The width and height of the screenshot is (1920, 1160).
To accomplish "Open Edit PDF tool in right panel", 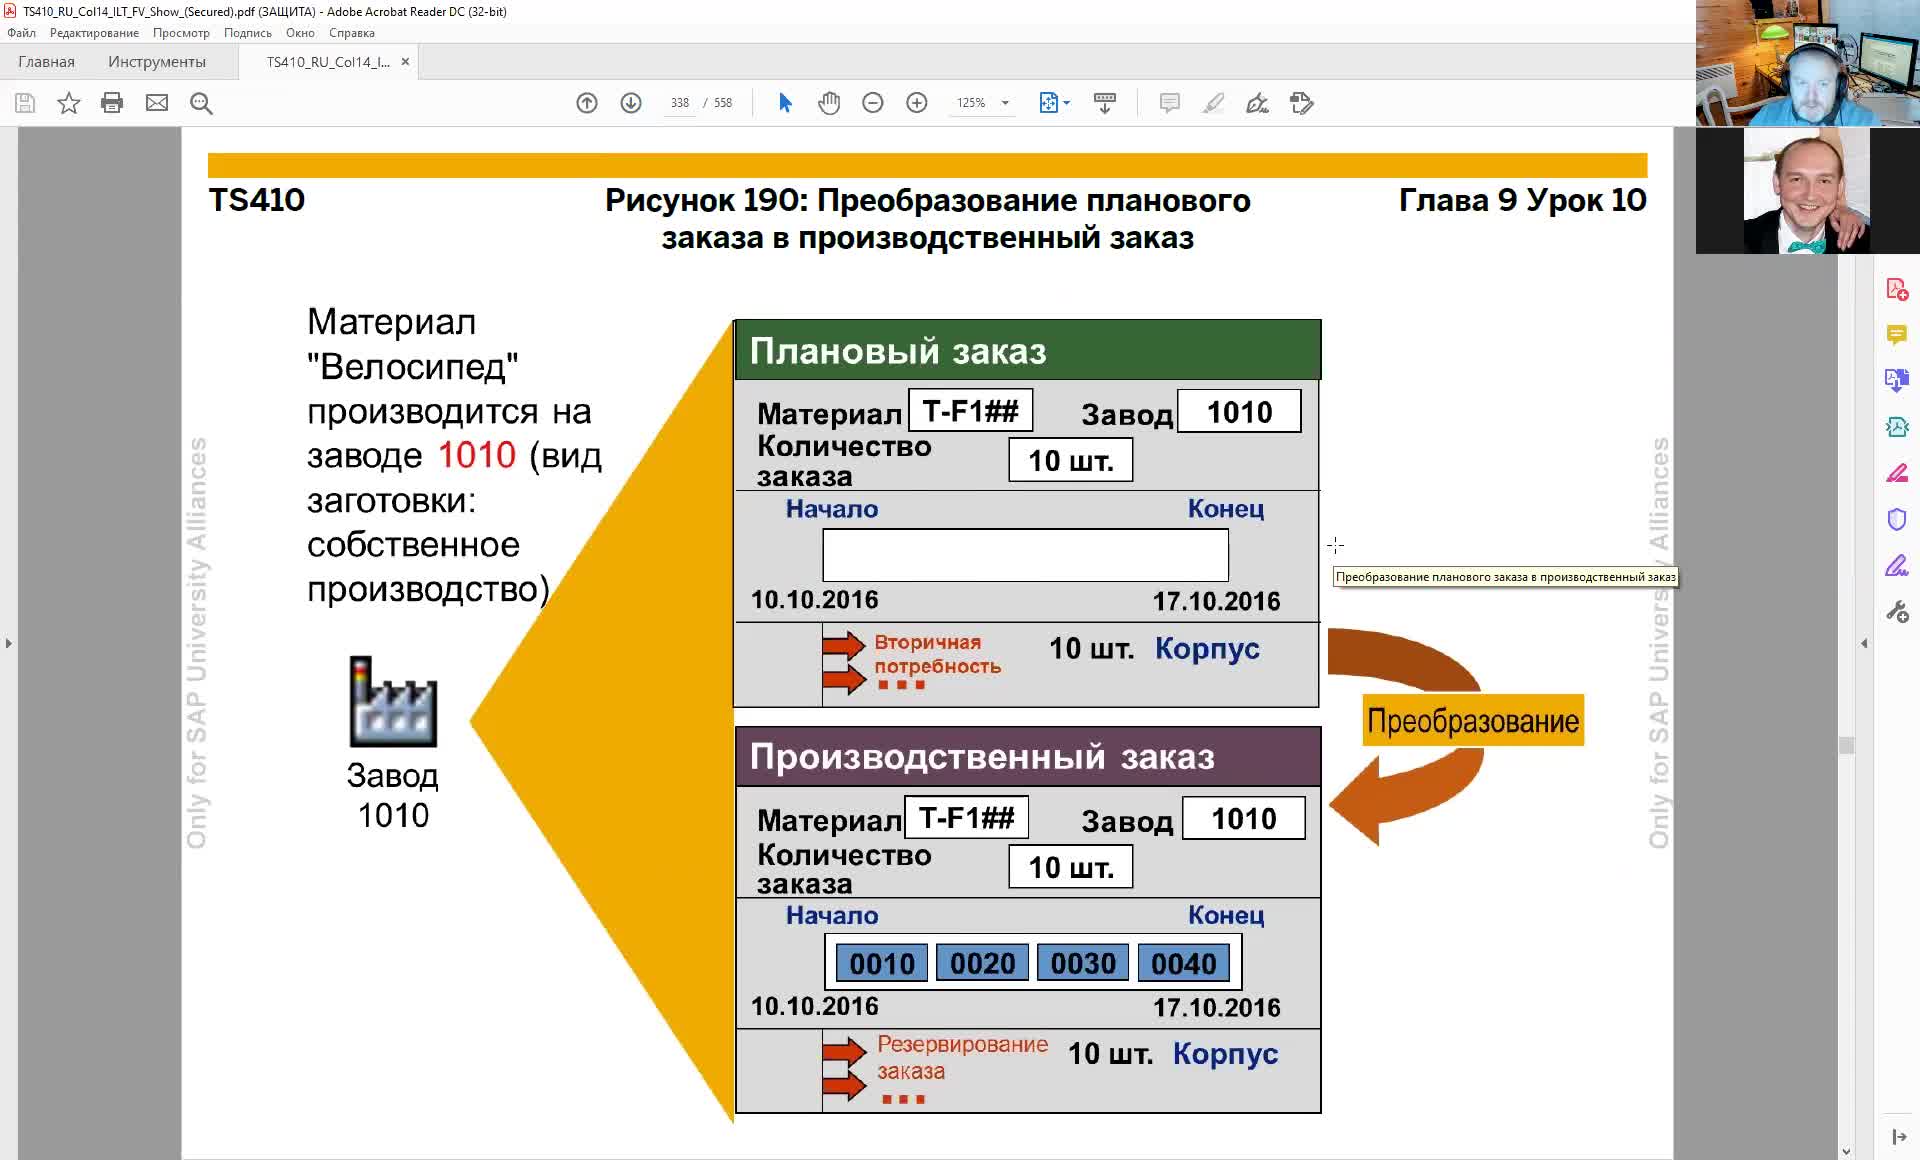I will point(1897,427).
